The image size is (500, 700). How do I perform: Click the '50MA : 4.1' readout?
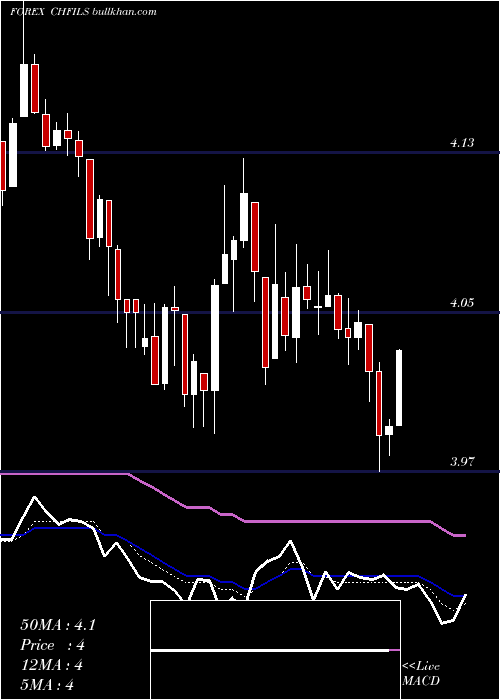(58, 625)
